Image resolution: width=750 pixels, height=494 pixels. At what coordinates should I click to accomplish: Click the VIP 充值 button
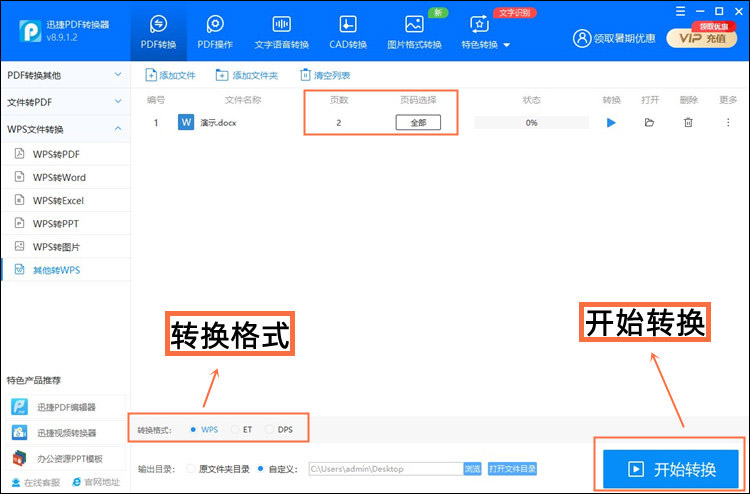(x=702, y=38)
